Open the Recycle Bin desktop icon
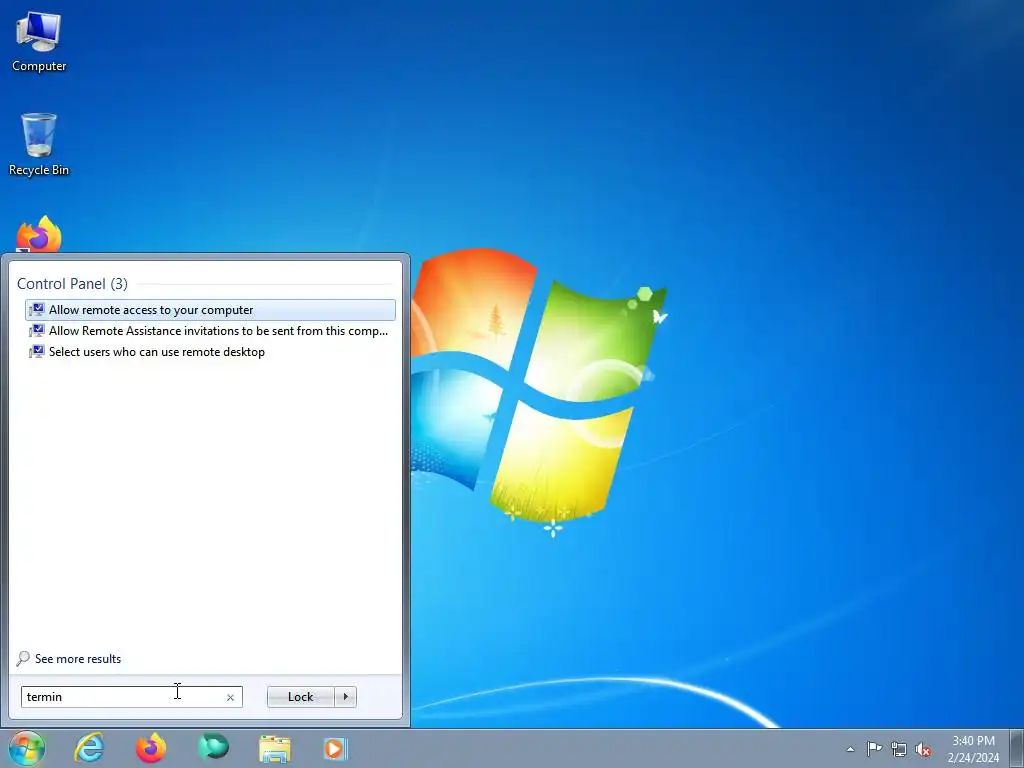Viewport: 1024px width, 768px height. 39,144
